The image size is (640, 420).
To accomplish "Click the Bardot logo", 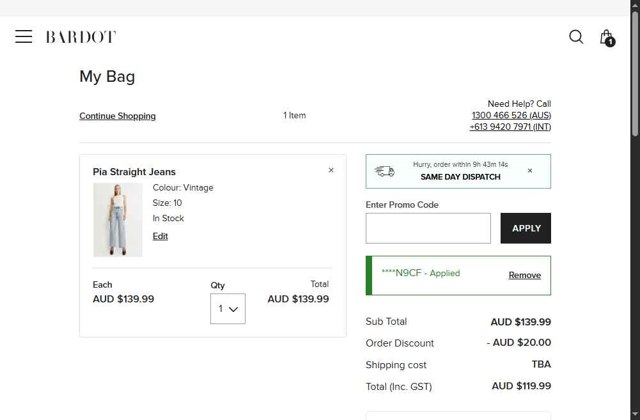I will 81,37.
